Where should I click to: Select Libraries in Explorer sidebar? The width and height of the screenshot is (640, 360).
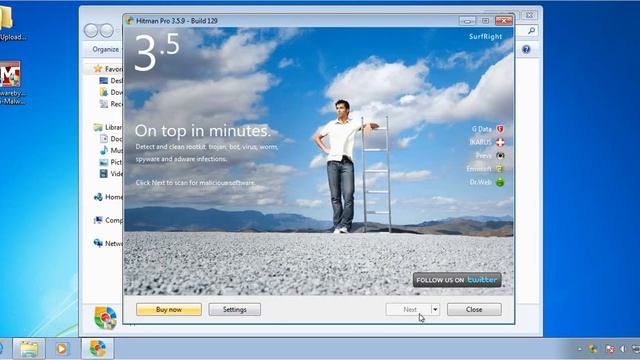click(108, 127)
